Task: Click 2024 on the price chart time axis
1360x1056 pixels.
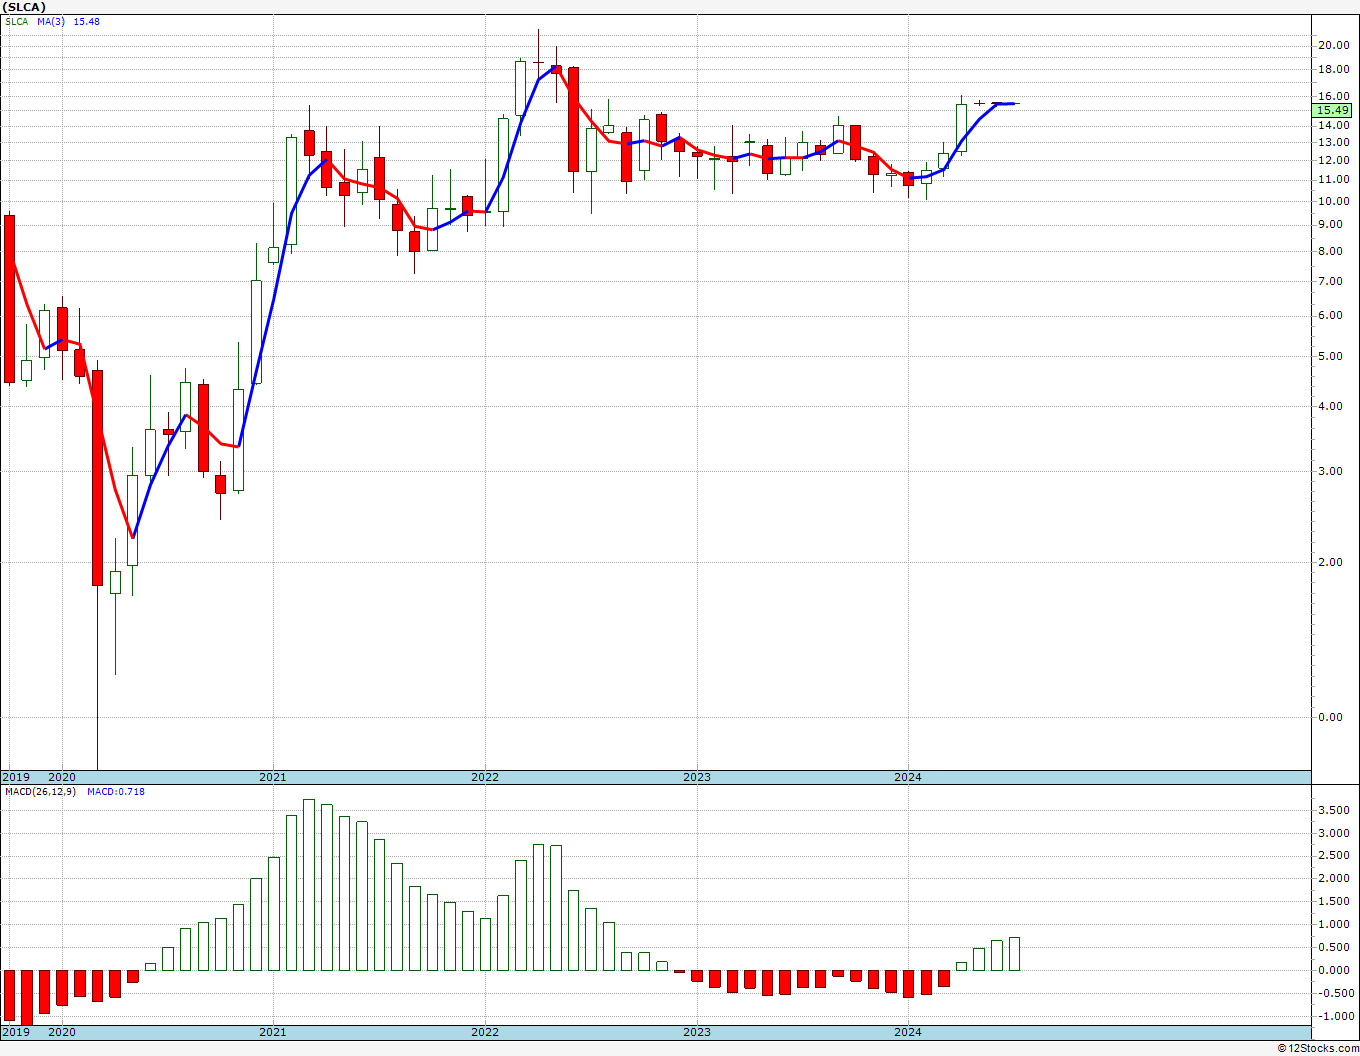Action: coord(908,777)
